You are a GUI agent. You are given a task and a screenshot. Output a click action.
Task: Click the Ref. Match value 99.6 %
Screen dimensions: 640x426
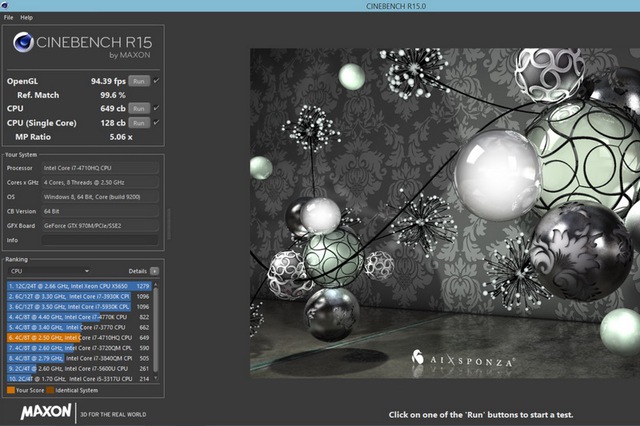point(113,95)
